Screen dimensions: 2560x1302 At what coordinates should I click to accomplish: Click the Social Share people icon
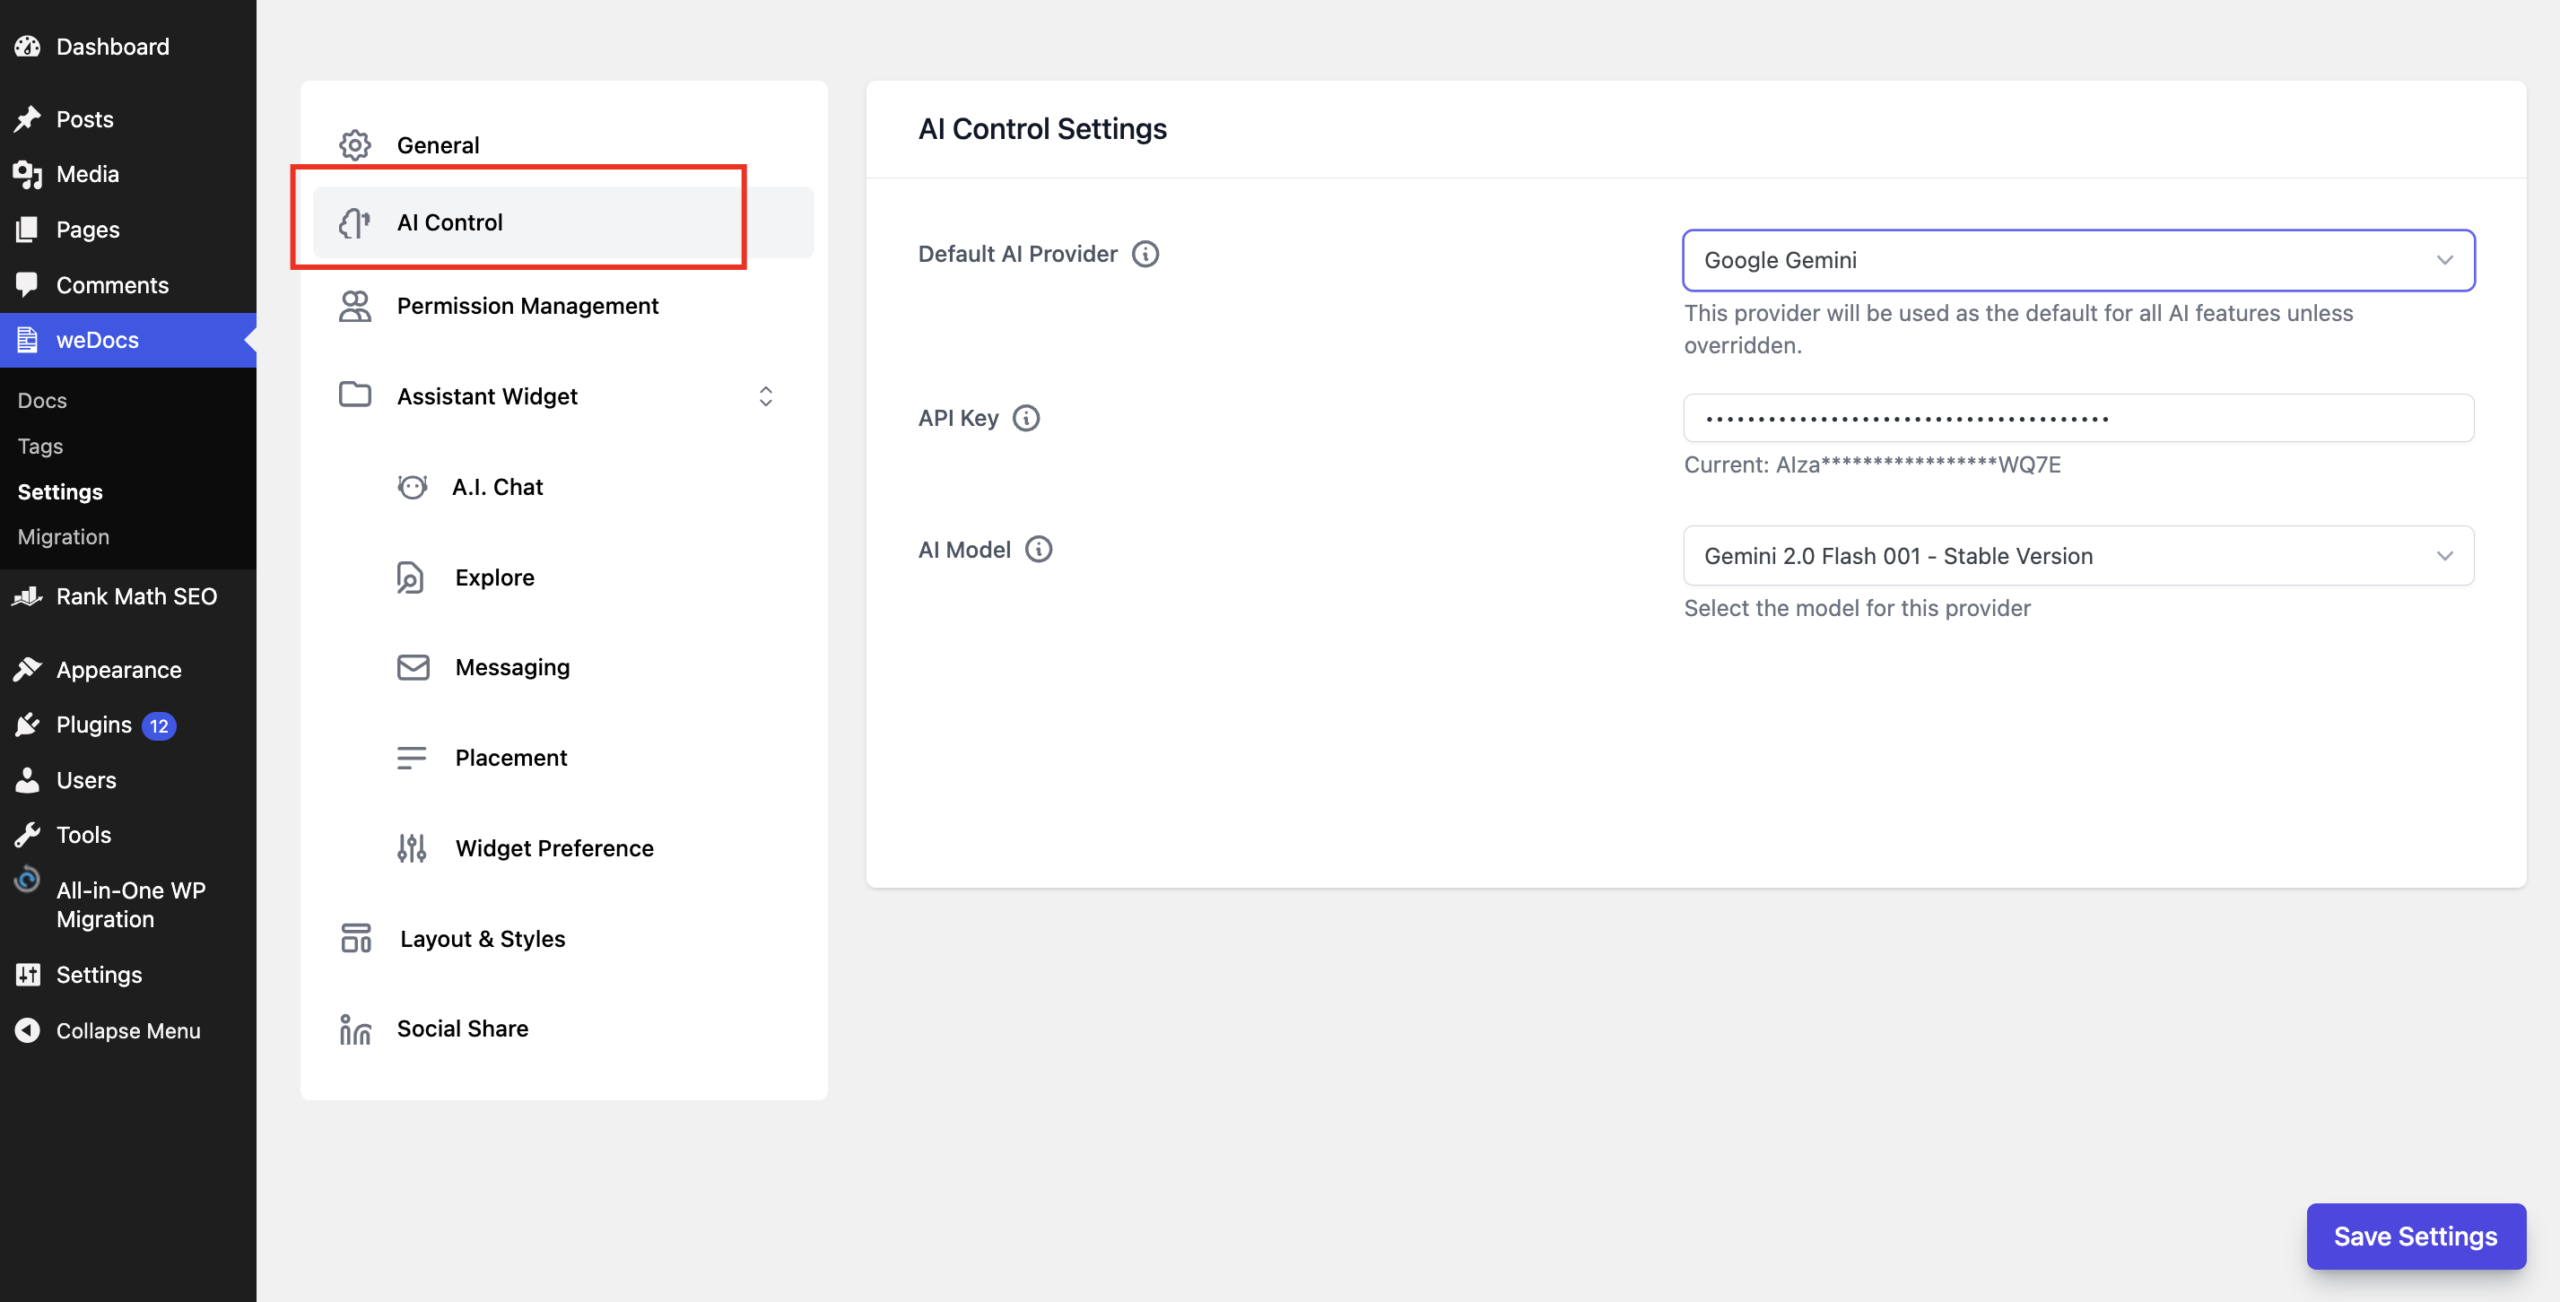pos(355,1028)
